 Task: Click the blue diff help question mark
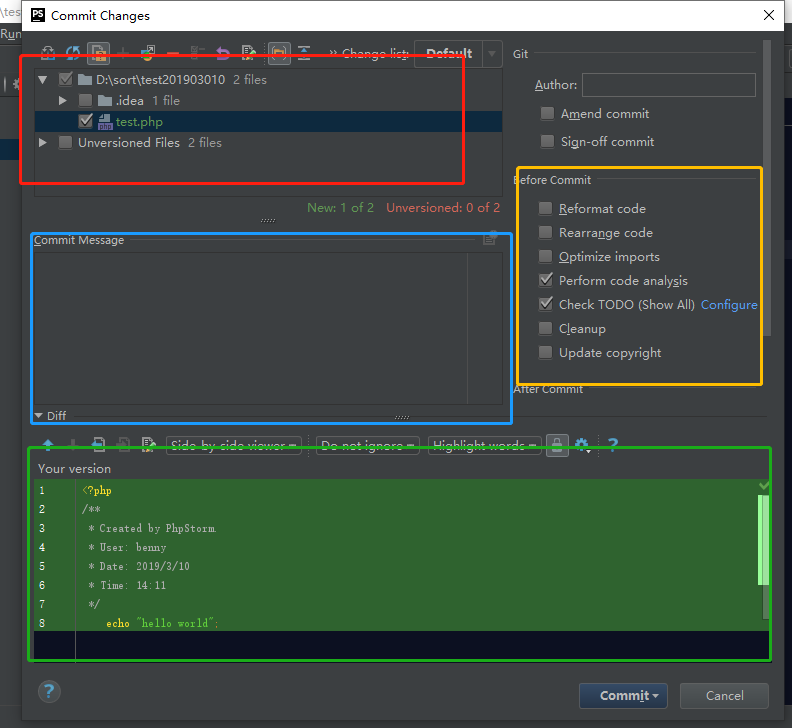(x=613, y=445)
